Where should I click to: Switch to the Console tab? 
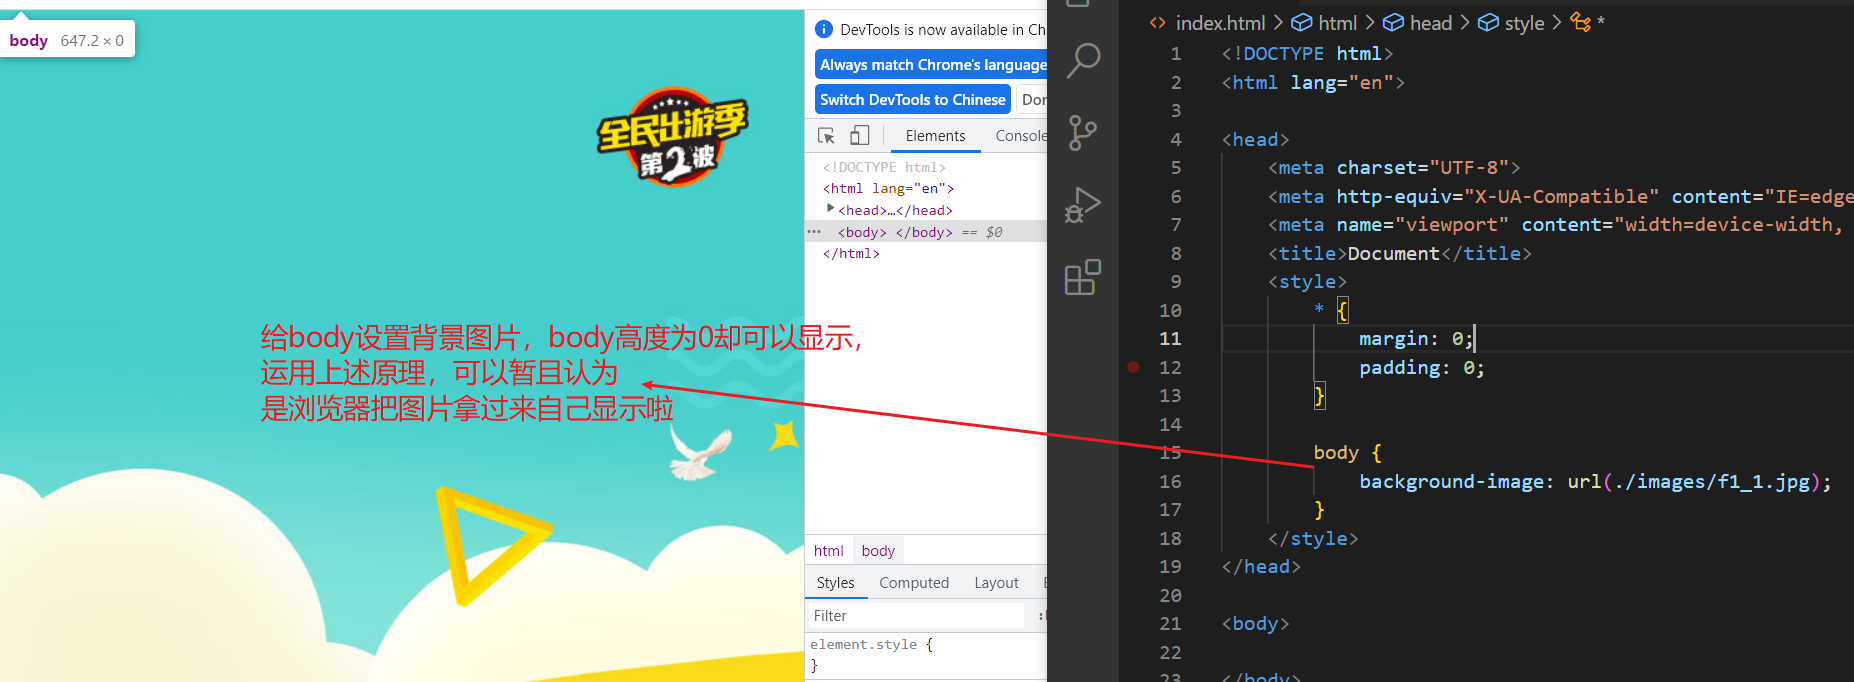pos(1020,136)
